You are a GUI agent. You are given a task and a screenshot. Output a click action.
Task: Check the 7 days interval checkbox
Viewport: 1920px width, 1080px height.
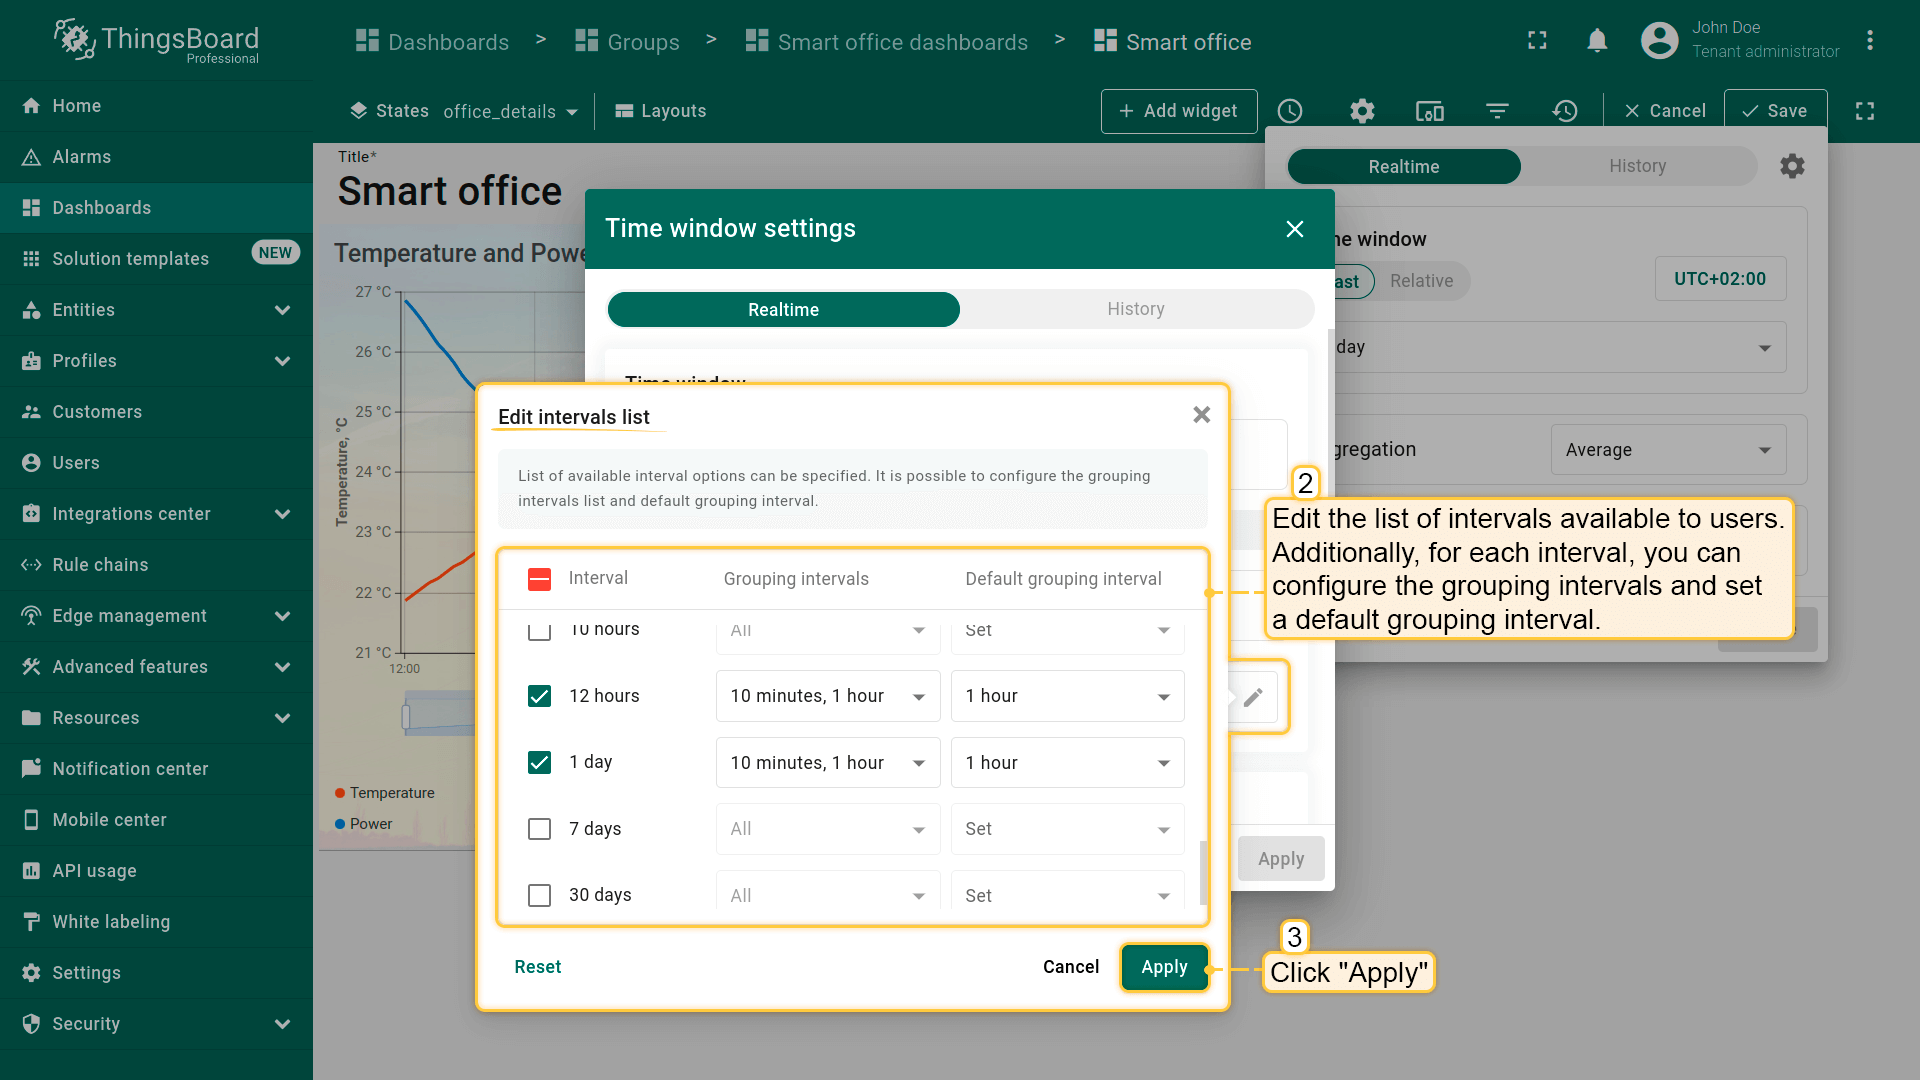pos(539,829)
